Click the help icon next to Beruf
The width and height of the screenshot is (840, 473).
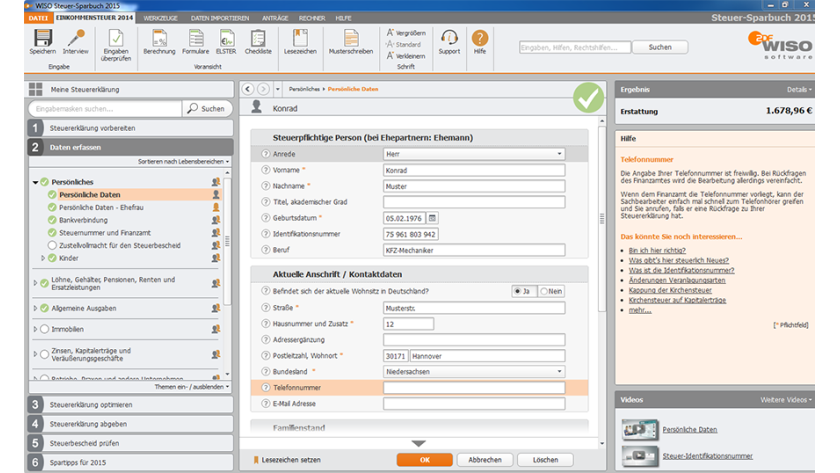265,248
